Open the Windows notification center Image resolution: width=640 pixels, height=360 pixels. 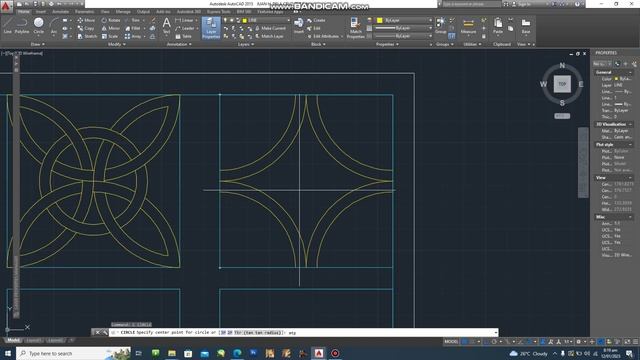629,353
